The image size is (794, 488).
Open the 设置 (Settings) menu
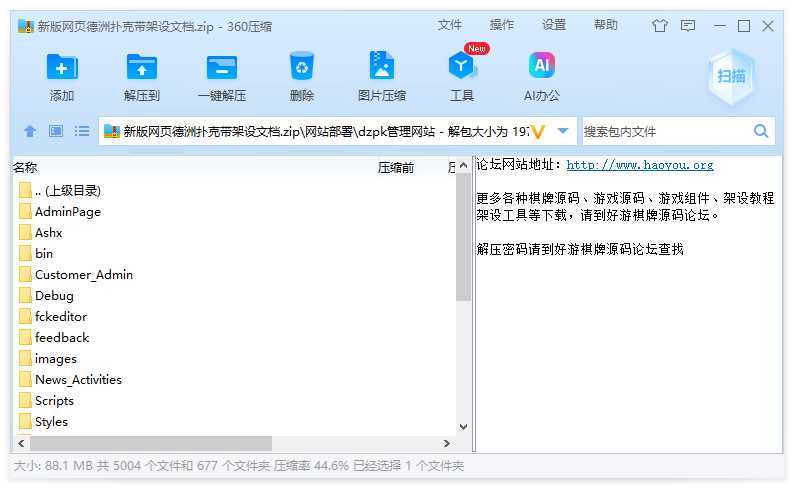[554, 25]
